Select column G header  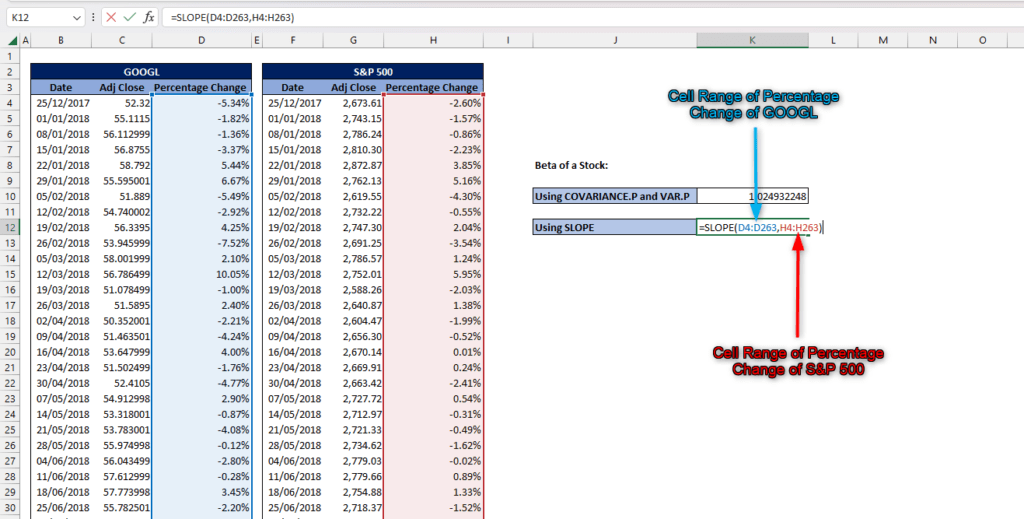(353, 40)
